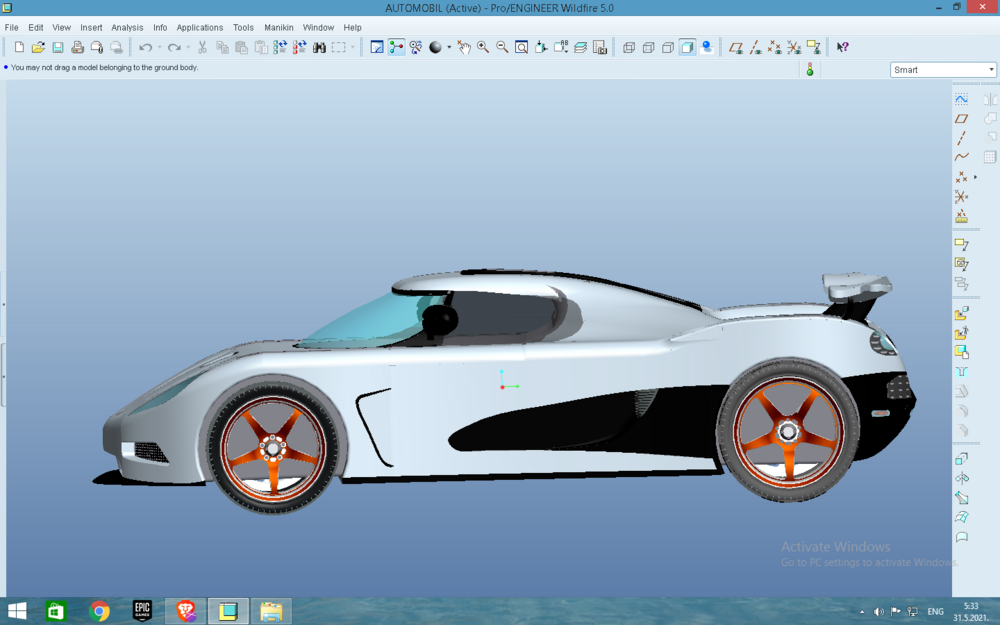
Task: Toggle datum plane display
Action: (735, 47)
